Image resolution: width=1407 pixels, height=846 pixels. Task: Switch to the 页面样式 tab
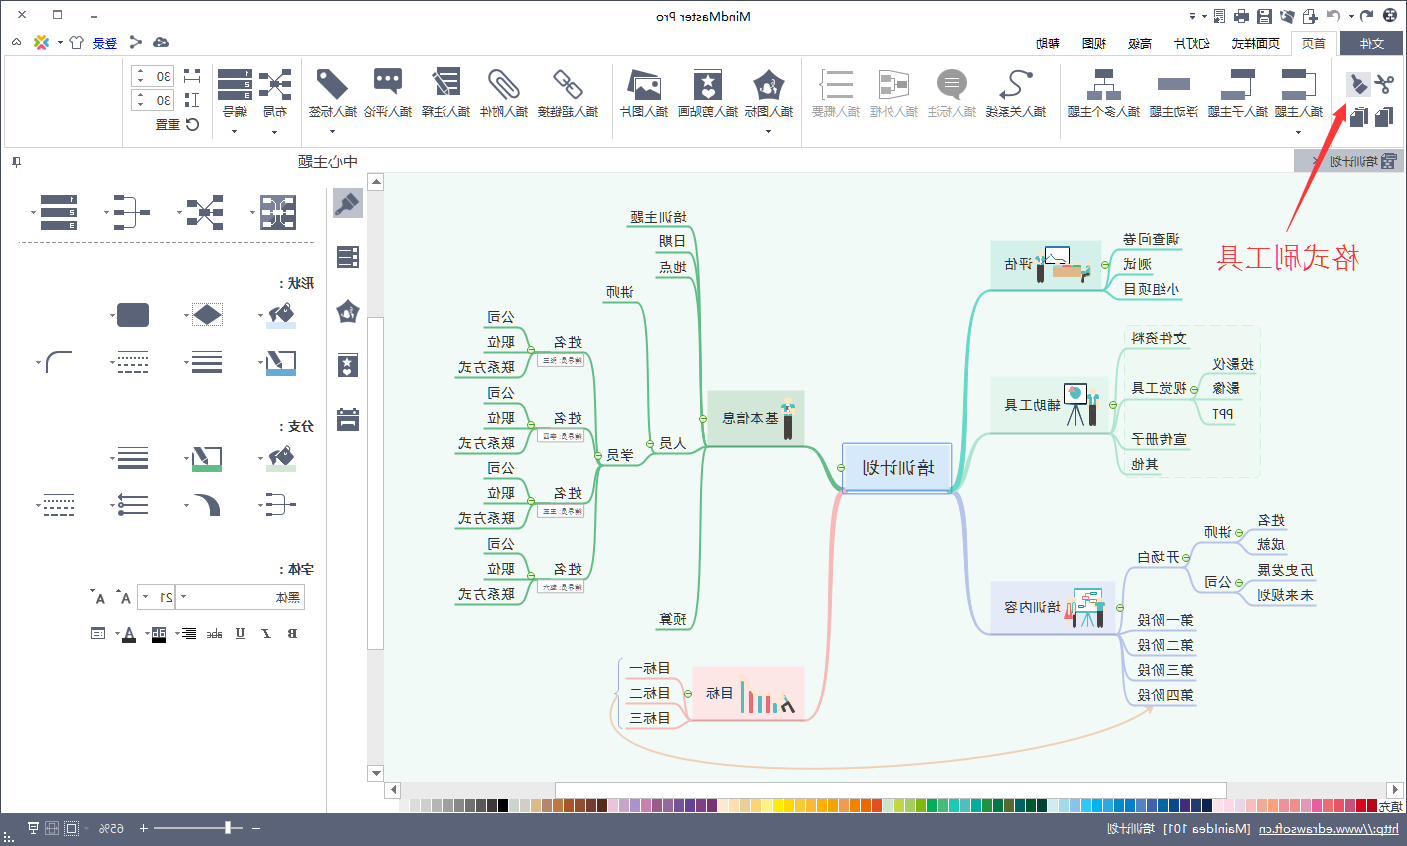tap(1256, 43)
